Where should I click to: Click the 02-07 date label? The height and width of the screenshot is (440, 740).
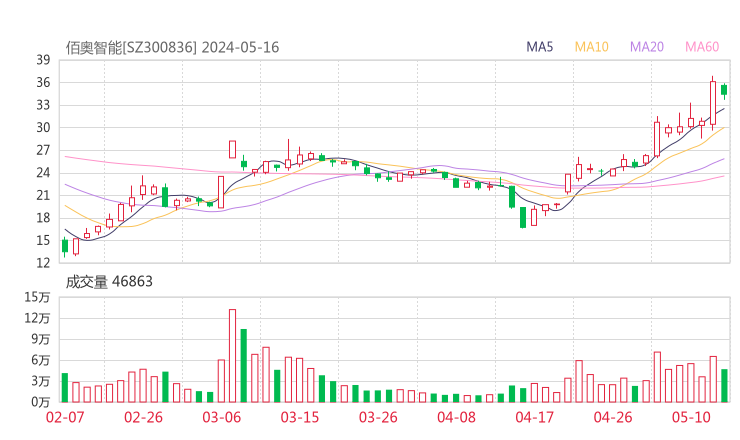[x=65, y=417]
